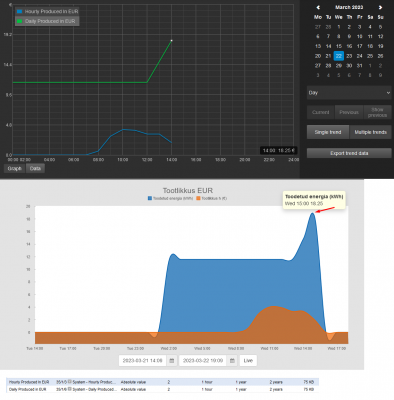394x400 pixels.
Task: Select March 23 in the calendar
Action: pos(349,56)
